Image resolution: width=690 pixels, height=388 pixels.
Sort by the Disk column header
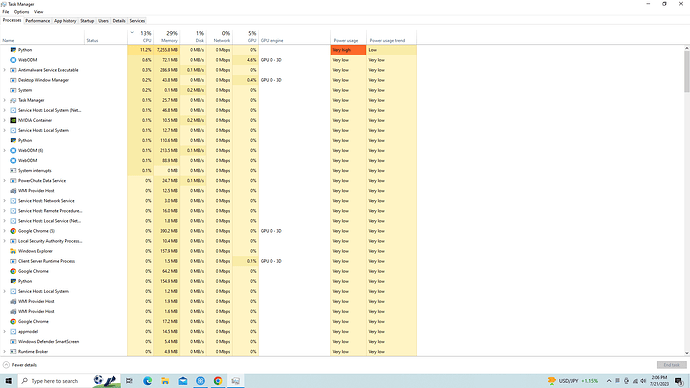click(x=193, y=37)
